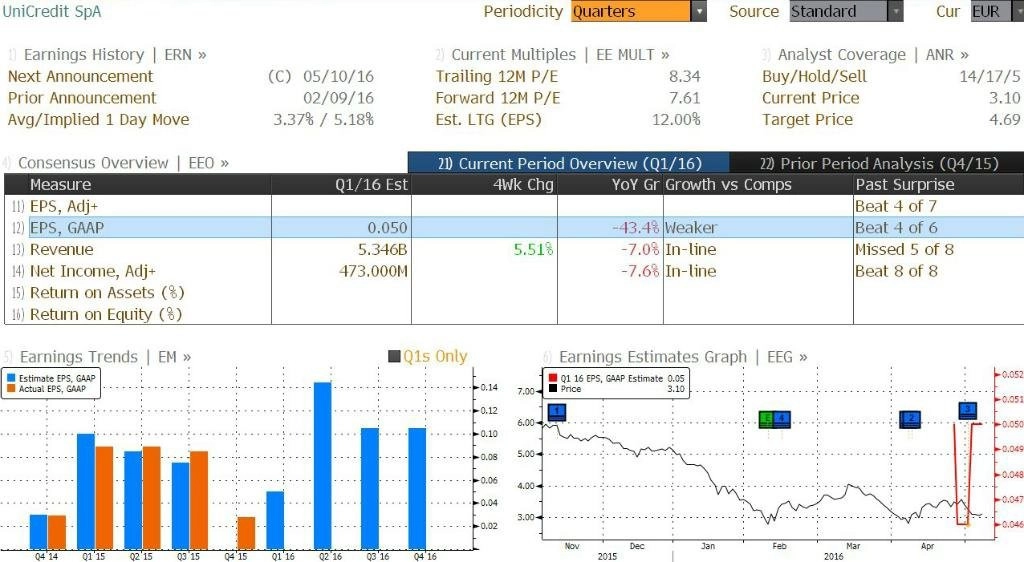Click the 5.346B revenue estimate value
Viewport: 1024px width, 562px height.
coord(383,249)
